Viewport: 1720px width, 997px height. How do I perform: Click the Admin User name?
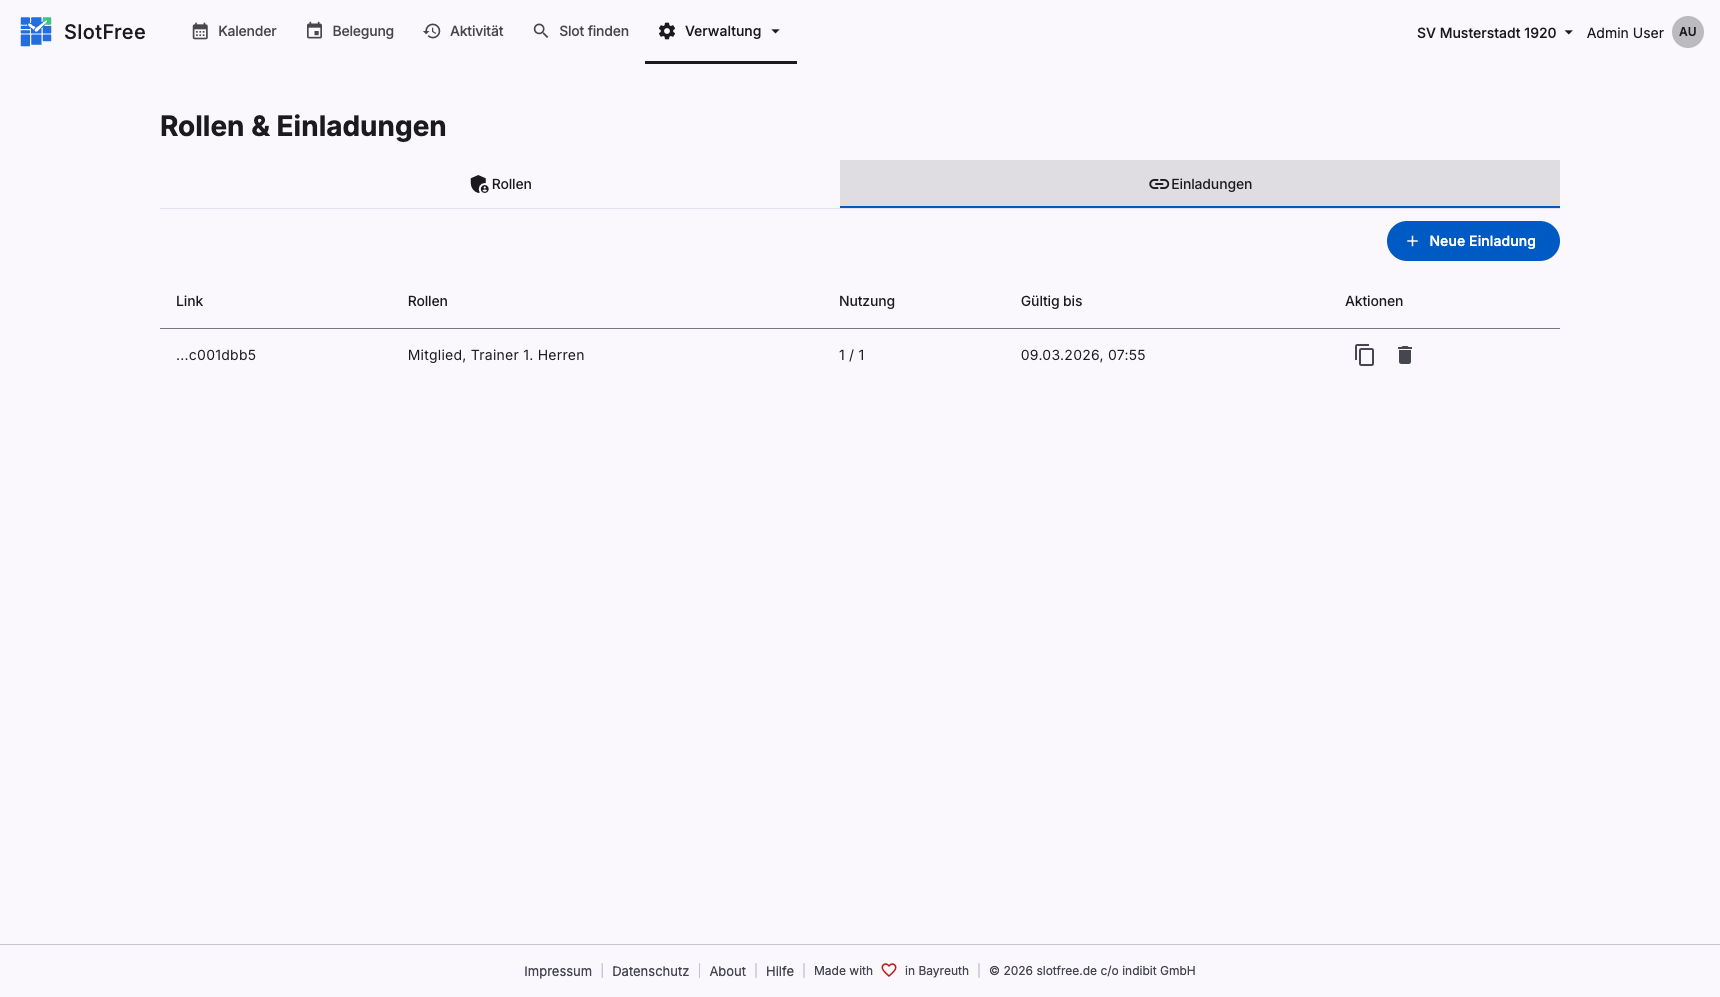tap(1624, 33)
